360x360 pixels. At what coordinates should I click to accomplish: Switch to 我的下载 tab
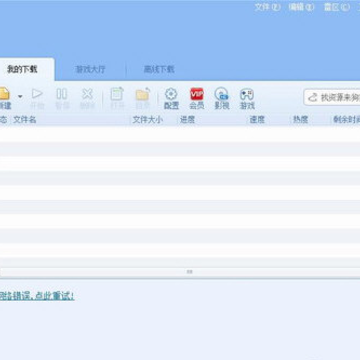pos(22,69)
